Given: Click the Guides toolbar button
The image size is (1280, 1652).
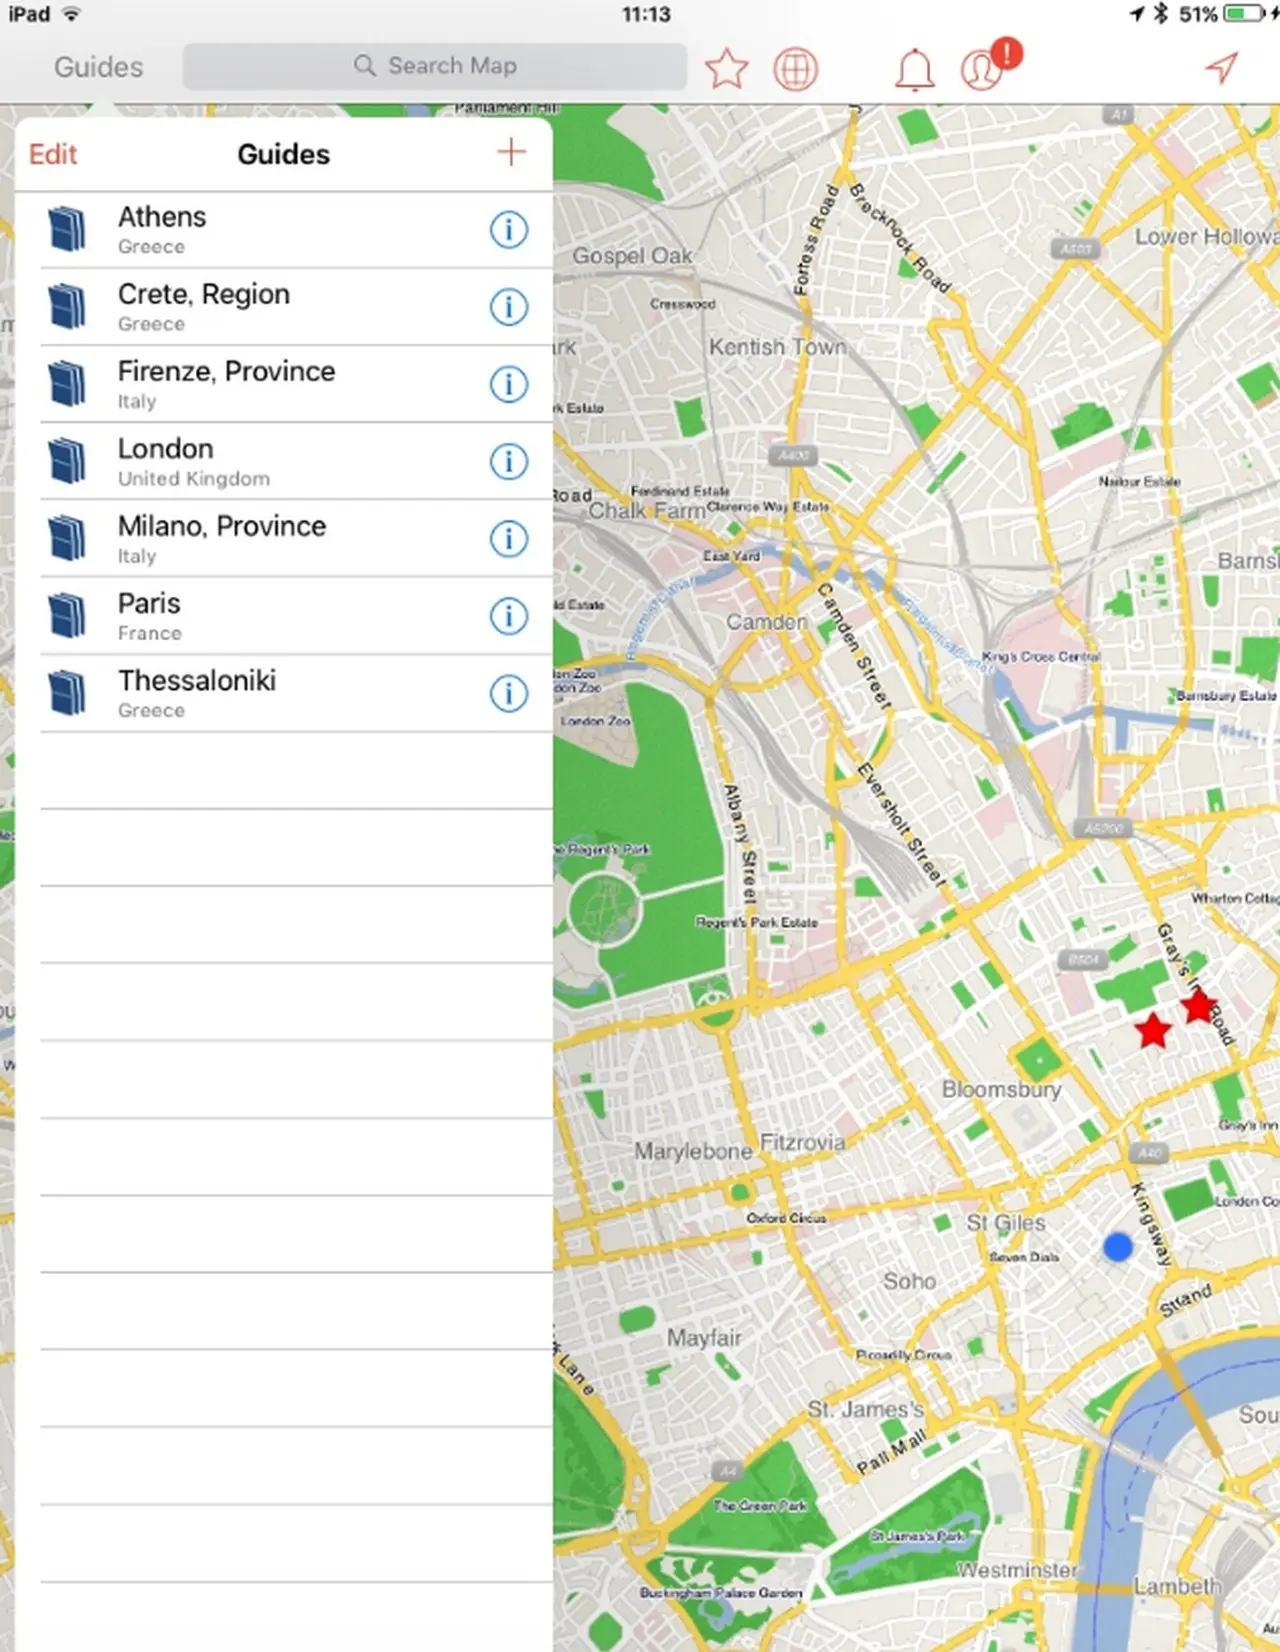Looking at the screenshot, I should pos(98,67).
